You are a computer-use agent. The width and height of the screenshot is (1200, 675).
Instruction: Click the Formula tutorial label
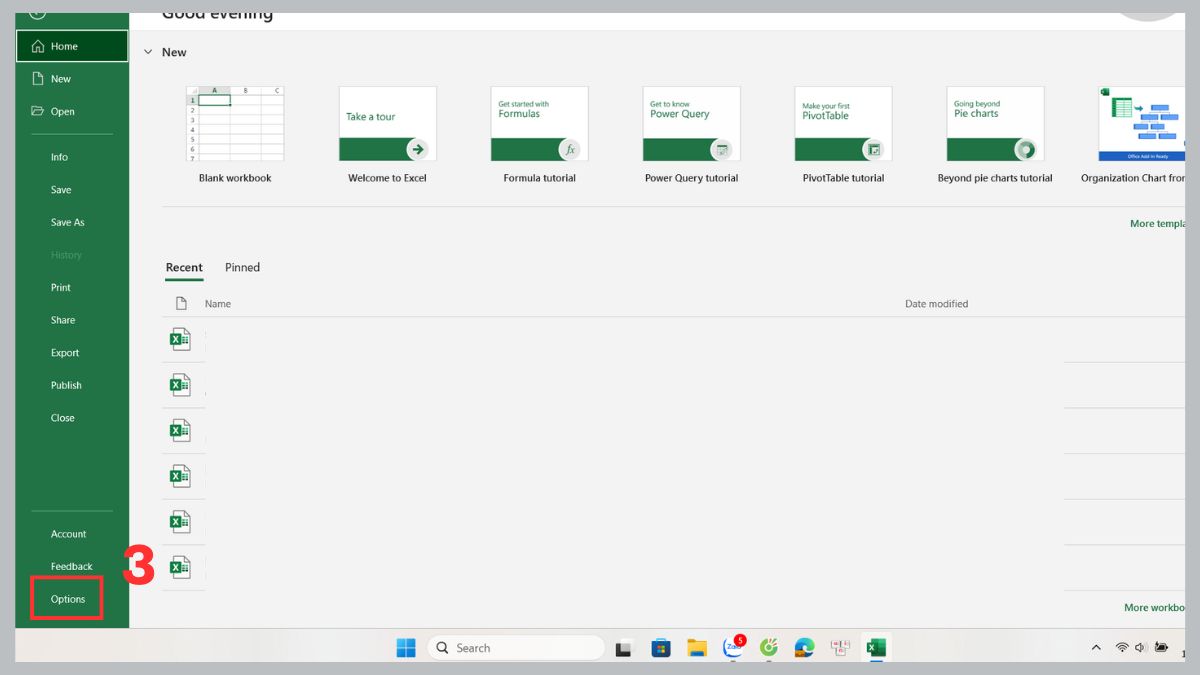[x=540, y=178]
